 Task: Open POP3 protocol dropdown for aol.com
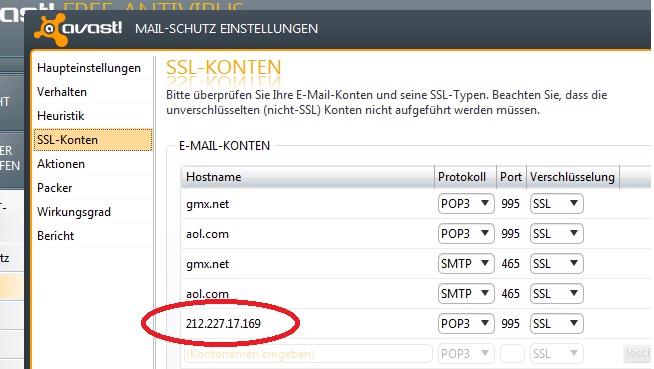click(x=466, y=234)
